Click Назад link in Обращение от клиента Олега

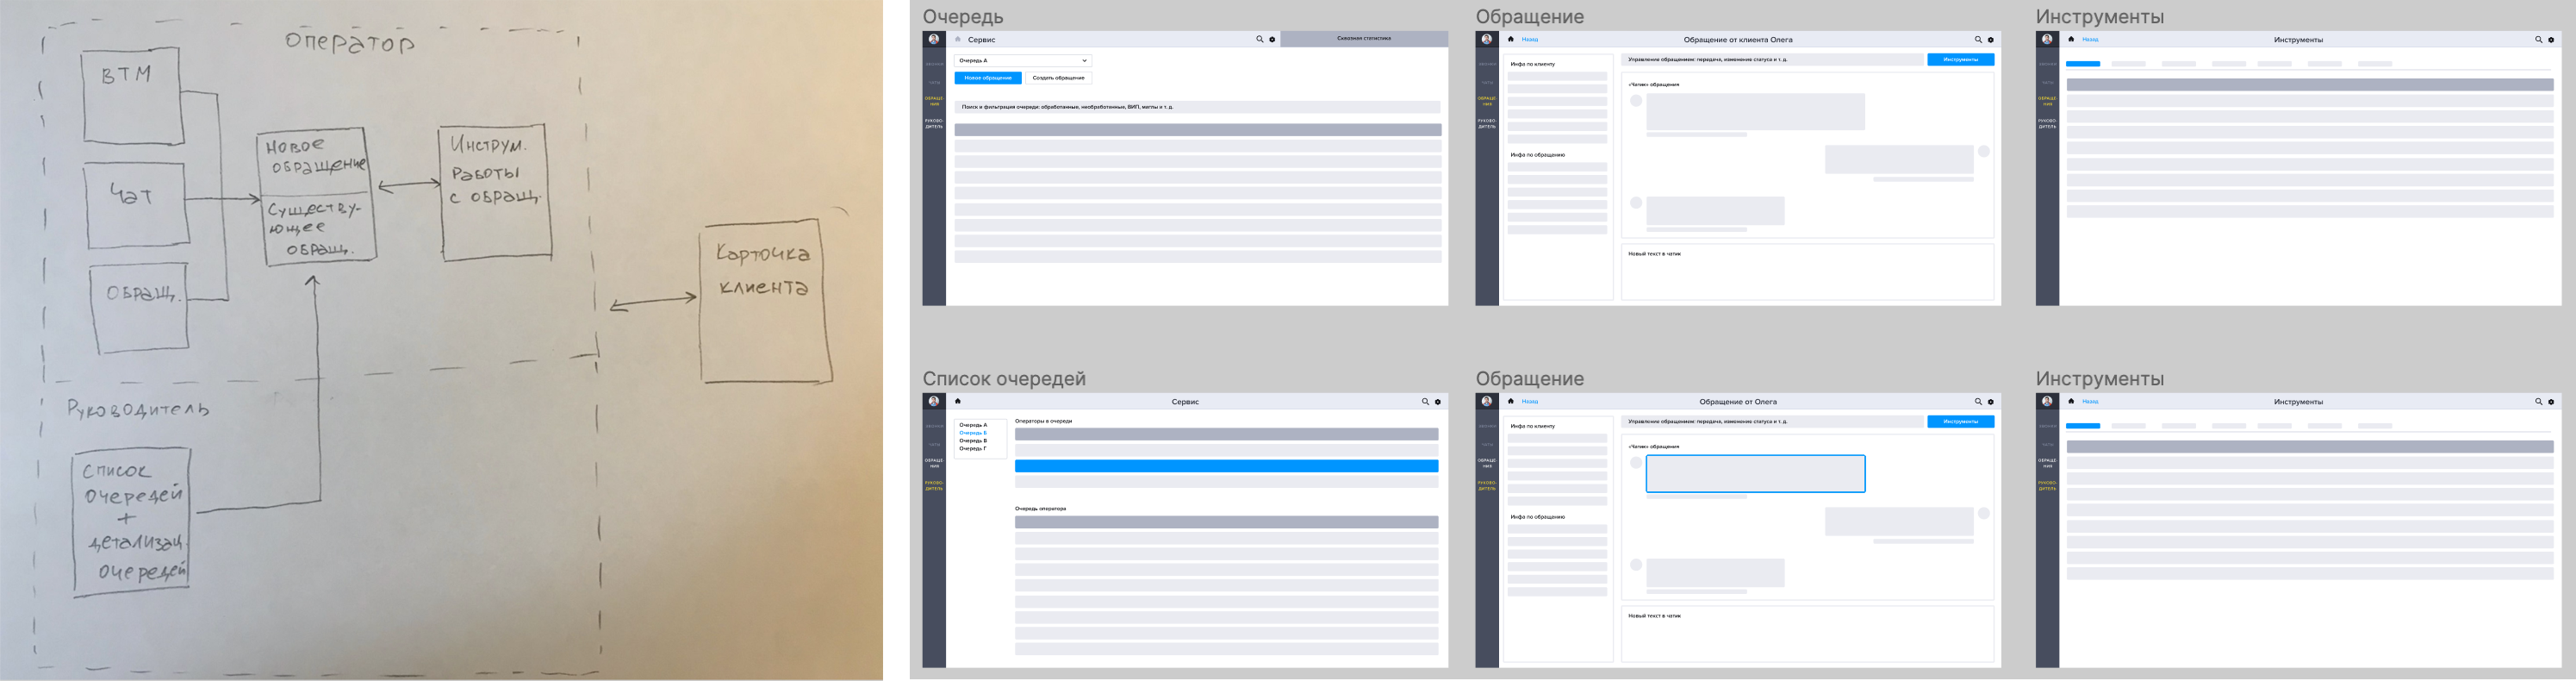(x=1530, y=40)
